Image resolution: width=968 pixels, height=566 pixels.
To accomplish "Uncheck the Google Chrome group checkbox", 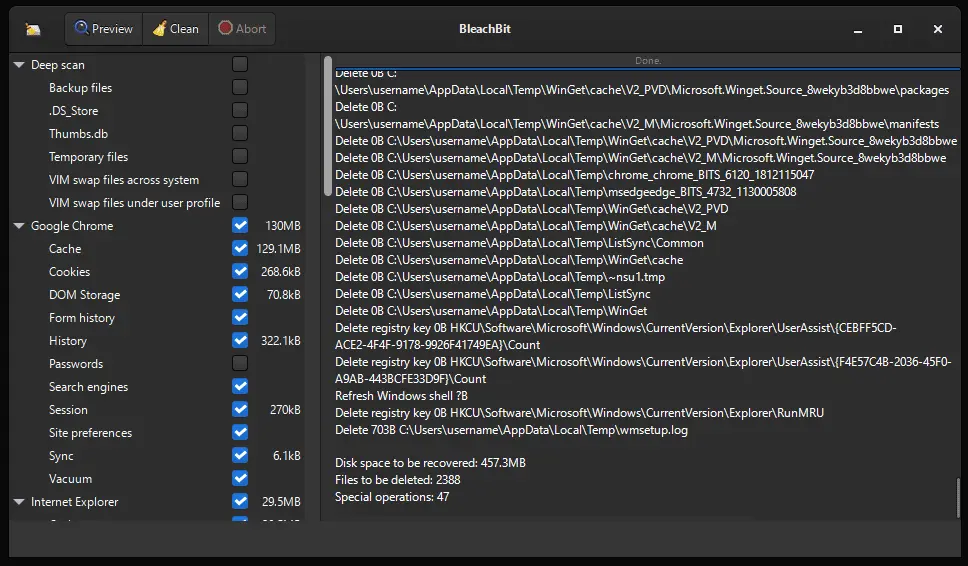I will 240,225.
